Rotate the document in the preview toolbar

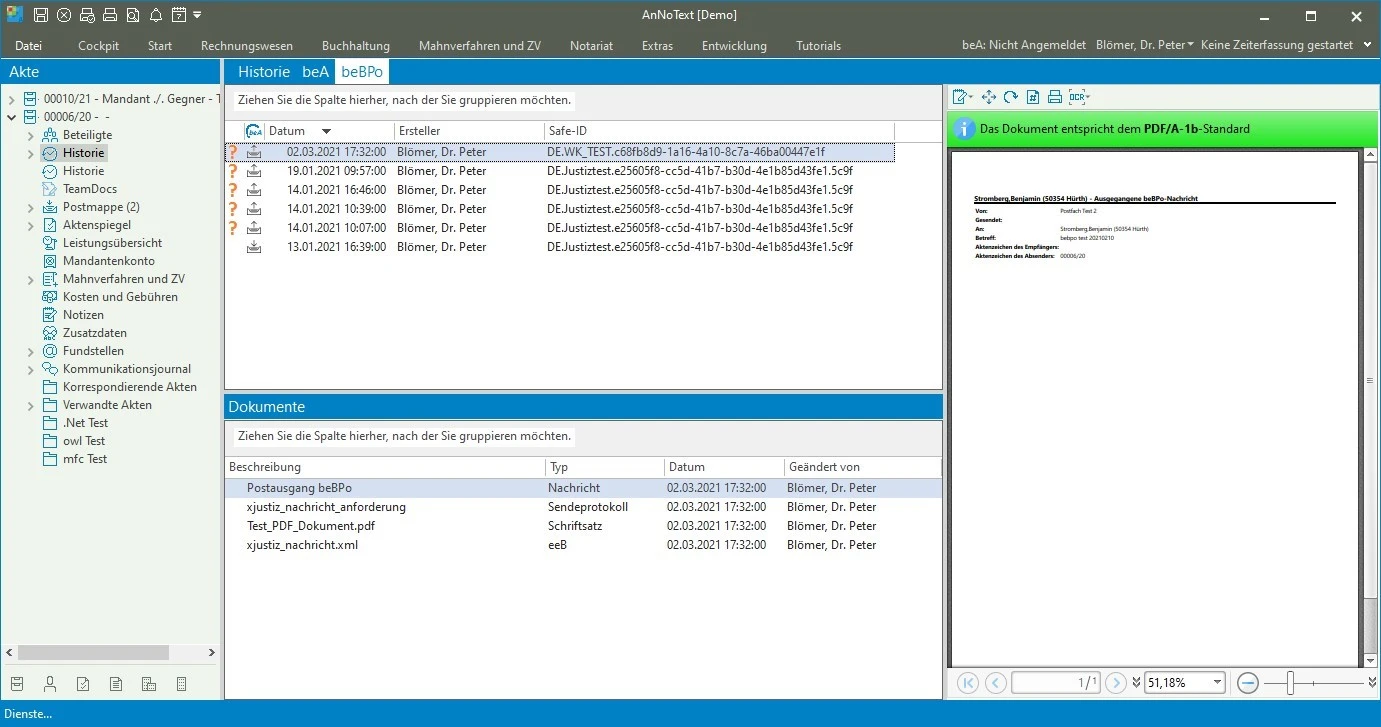(x=1011, y=97)
